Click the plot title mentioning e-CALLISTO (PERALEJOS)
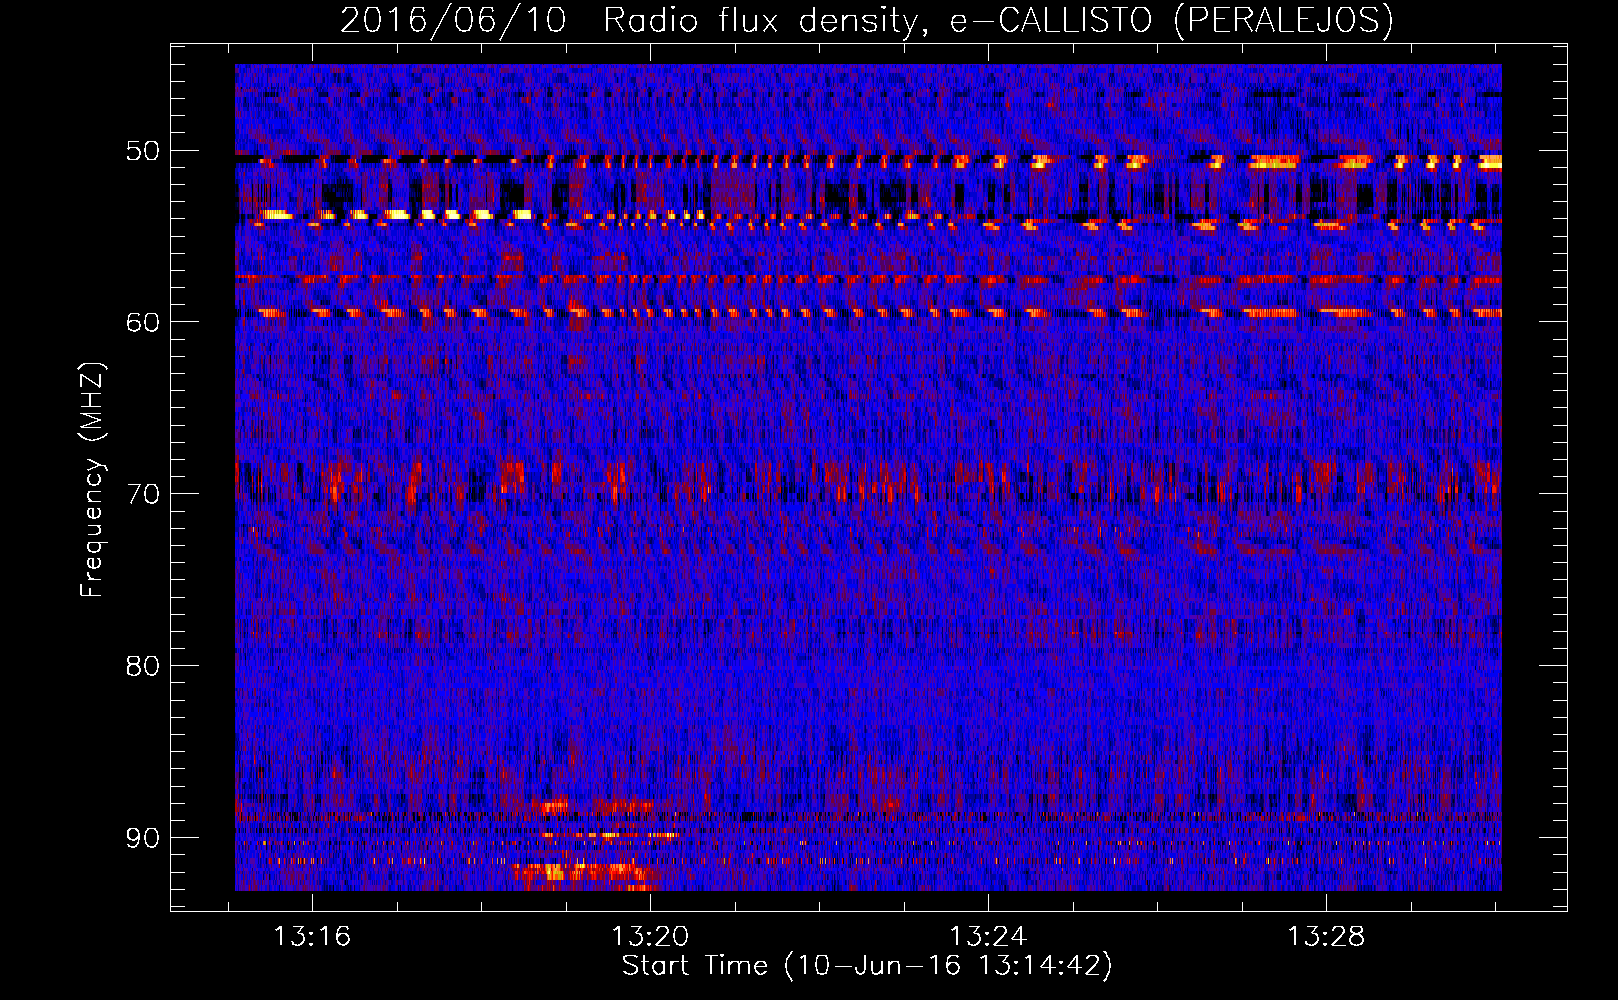The image size is (1618, 1000). 866,20
